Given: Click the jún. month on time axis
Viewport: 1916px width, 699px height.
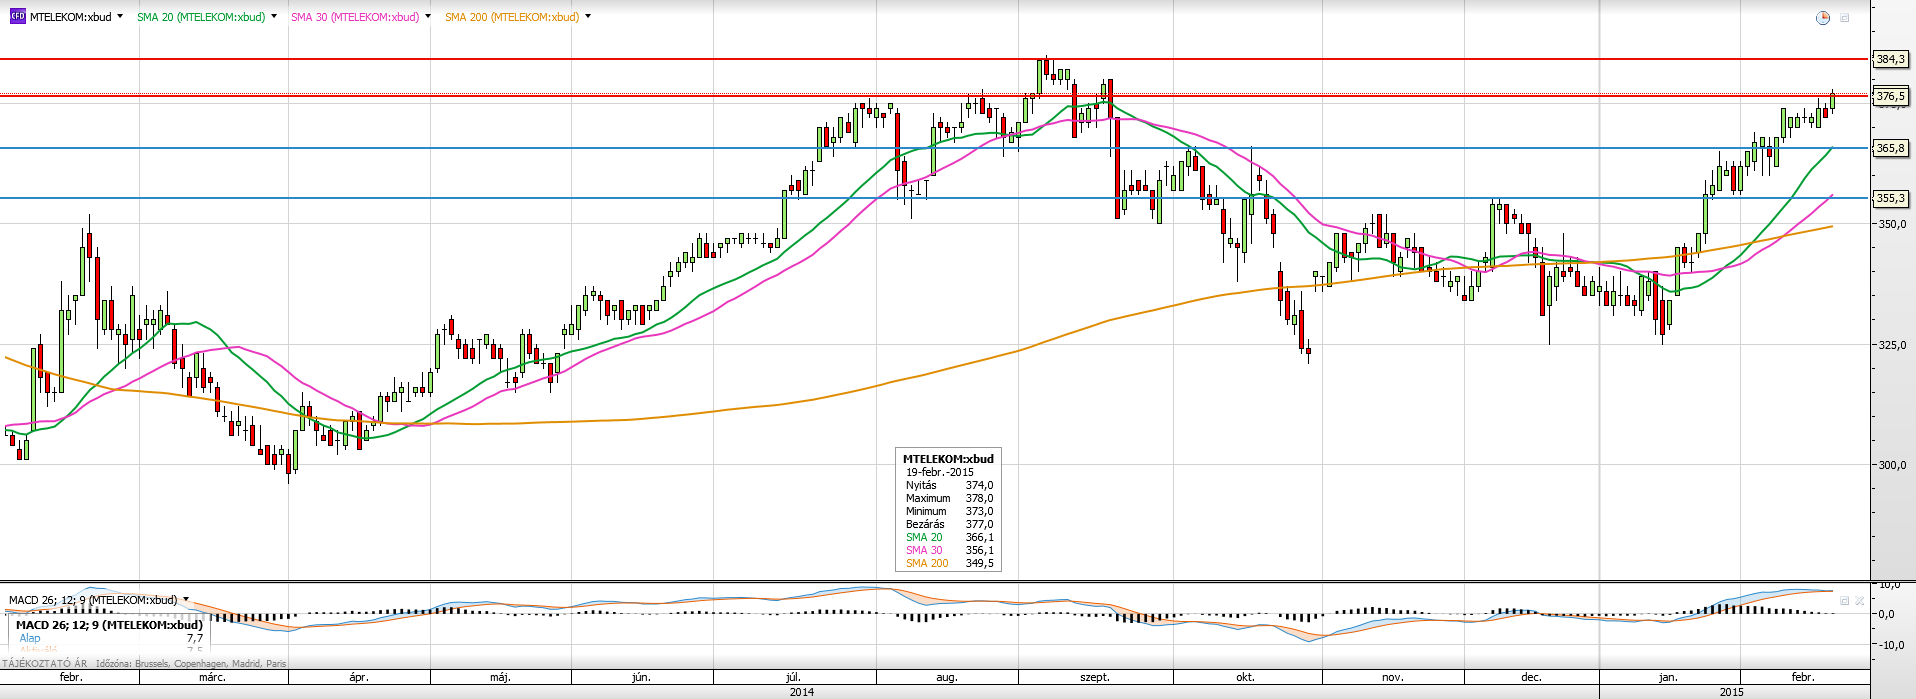Looking at the screenshot, I should (641, 677).
